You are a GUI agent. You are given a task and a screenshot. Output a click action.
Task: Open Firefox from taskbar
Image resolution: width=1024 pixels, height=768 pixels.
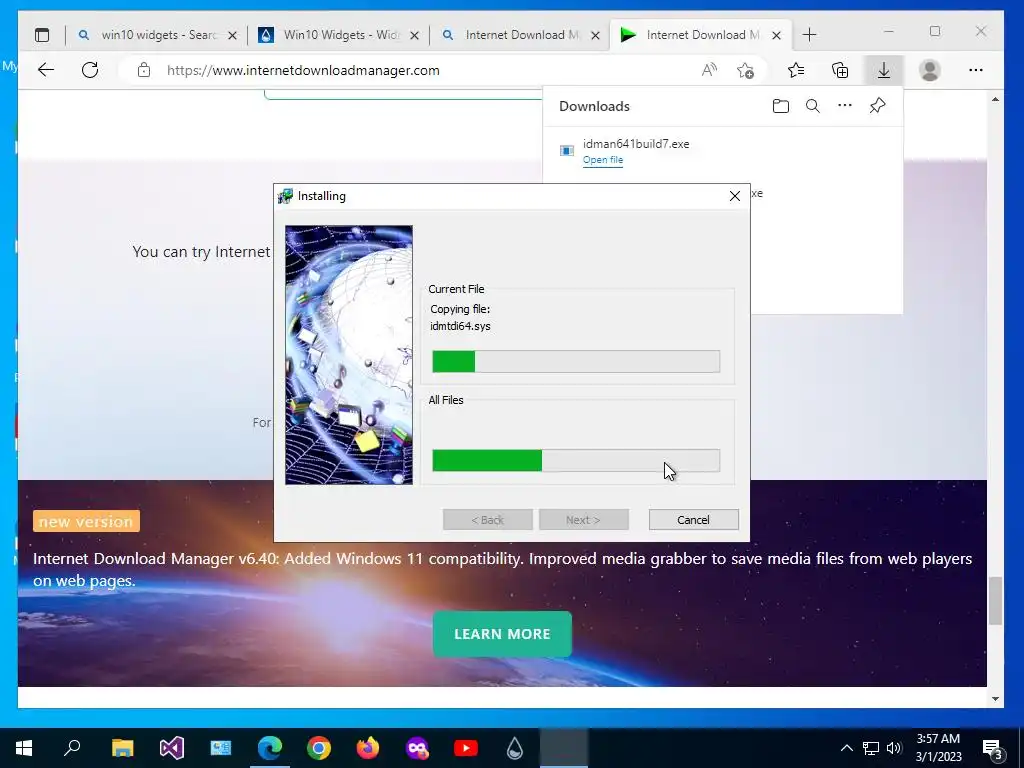coord(368,748)
